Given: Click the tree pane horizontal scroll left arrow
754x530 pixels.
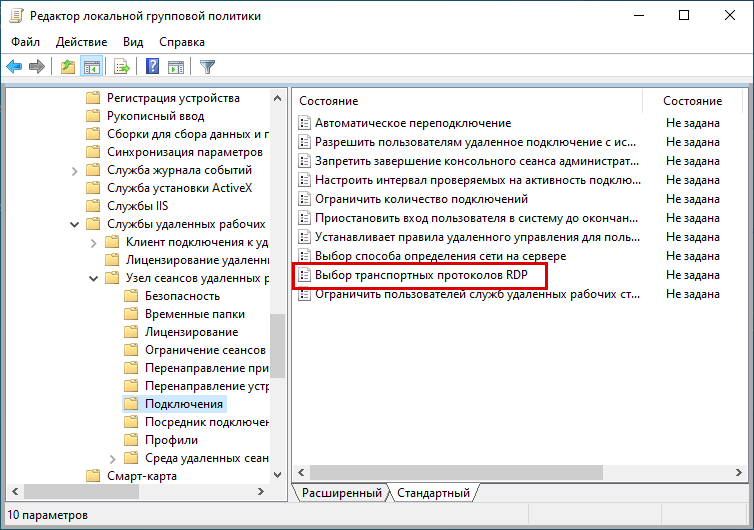Looking at the screenshot, I should coord(15,492).
